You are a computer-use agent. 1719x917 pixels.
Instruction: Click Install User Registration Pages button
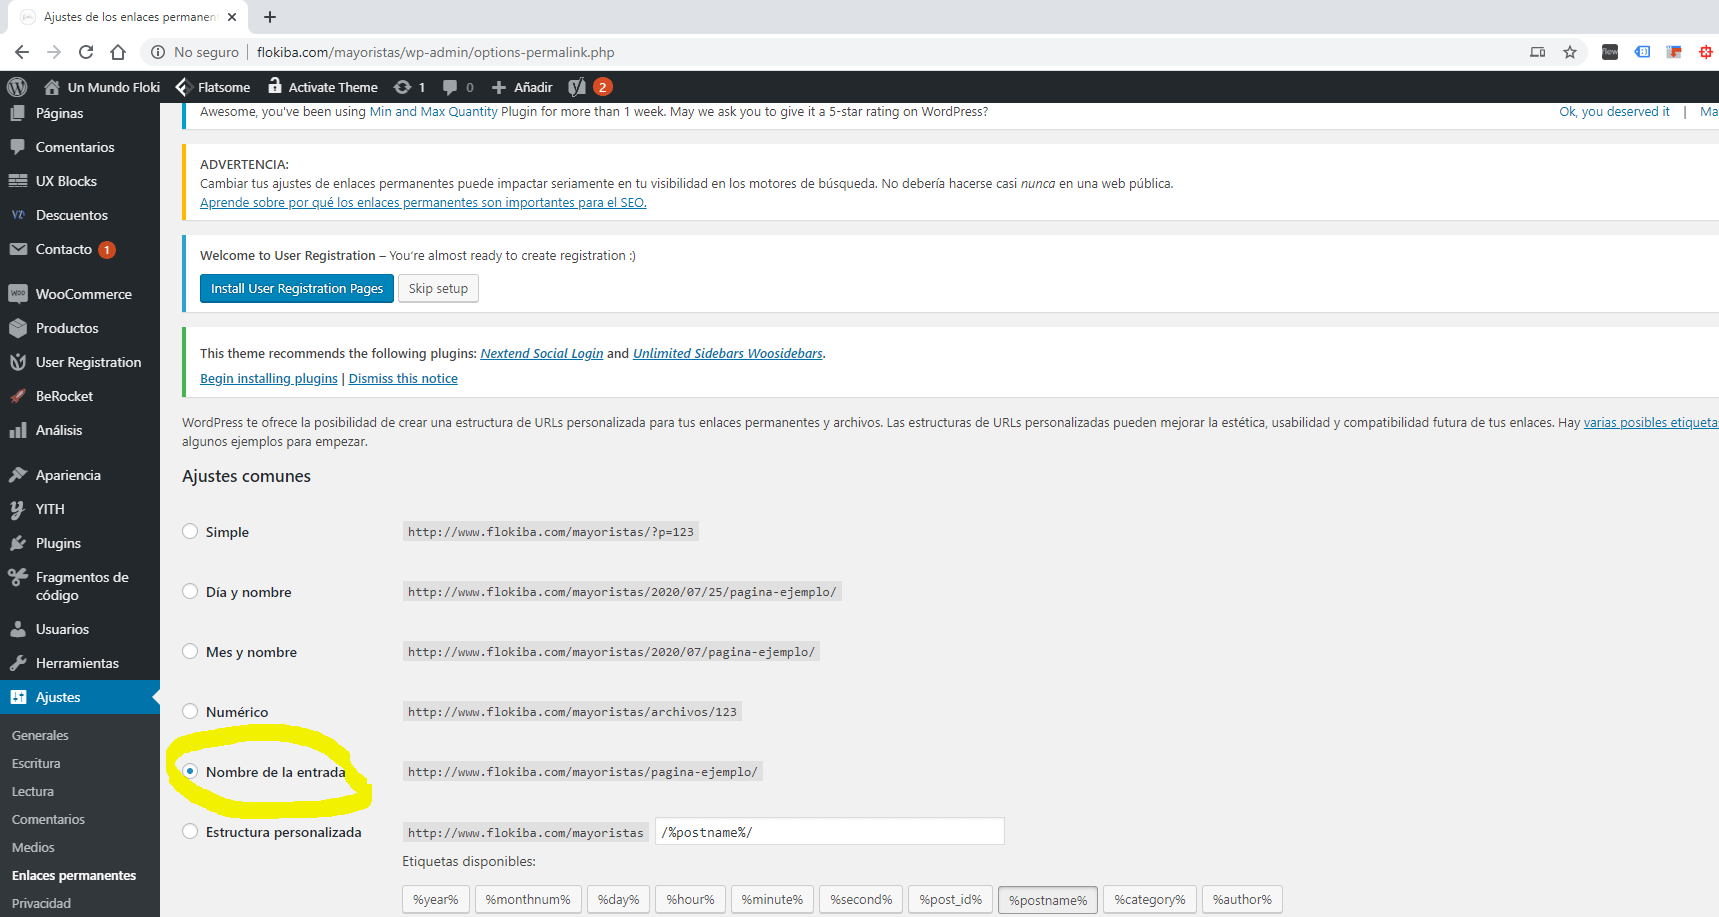[x=297, y=288]
